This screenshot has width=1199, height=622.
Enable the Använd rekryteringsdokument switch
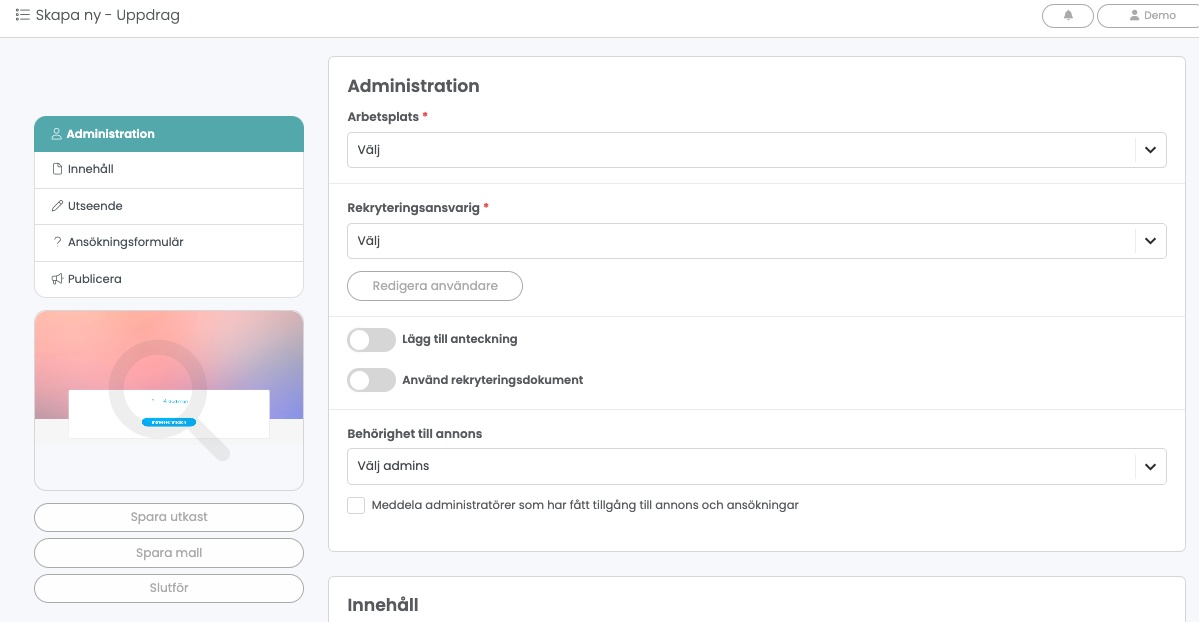372,380
